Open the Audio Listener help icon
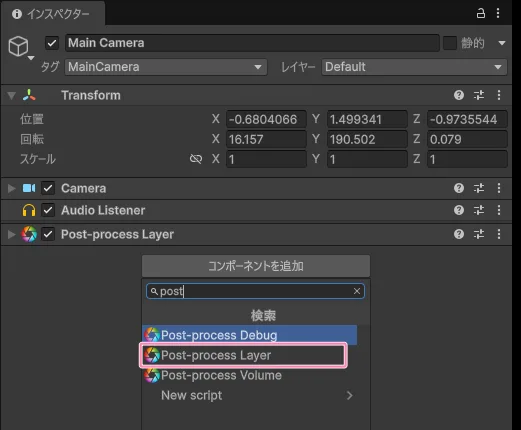The width and height of the screenshot is (521, 430). pos(459,210)
